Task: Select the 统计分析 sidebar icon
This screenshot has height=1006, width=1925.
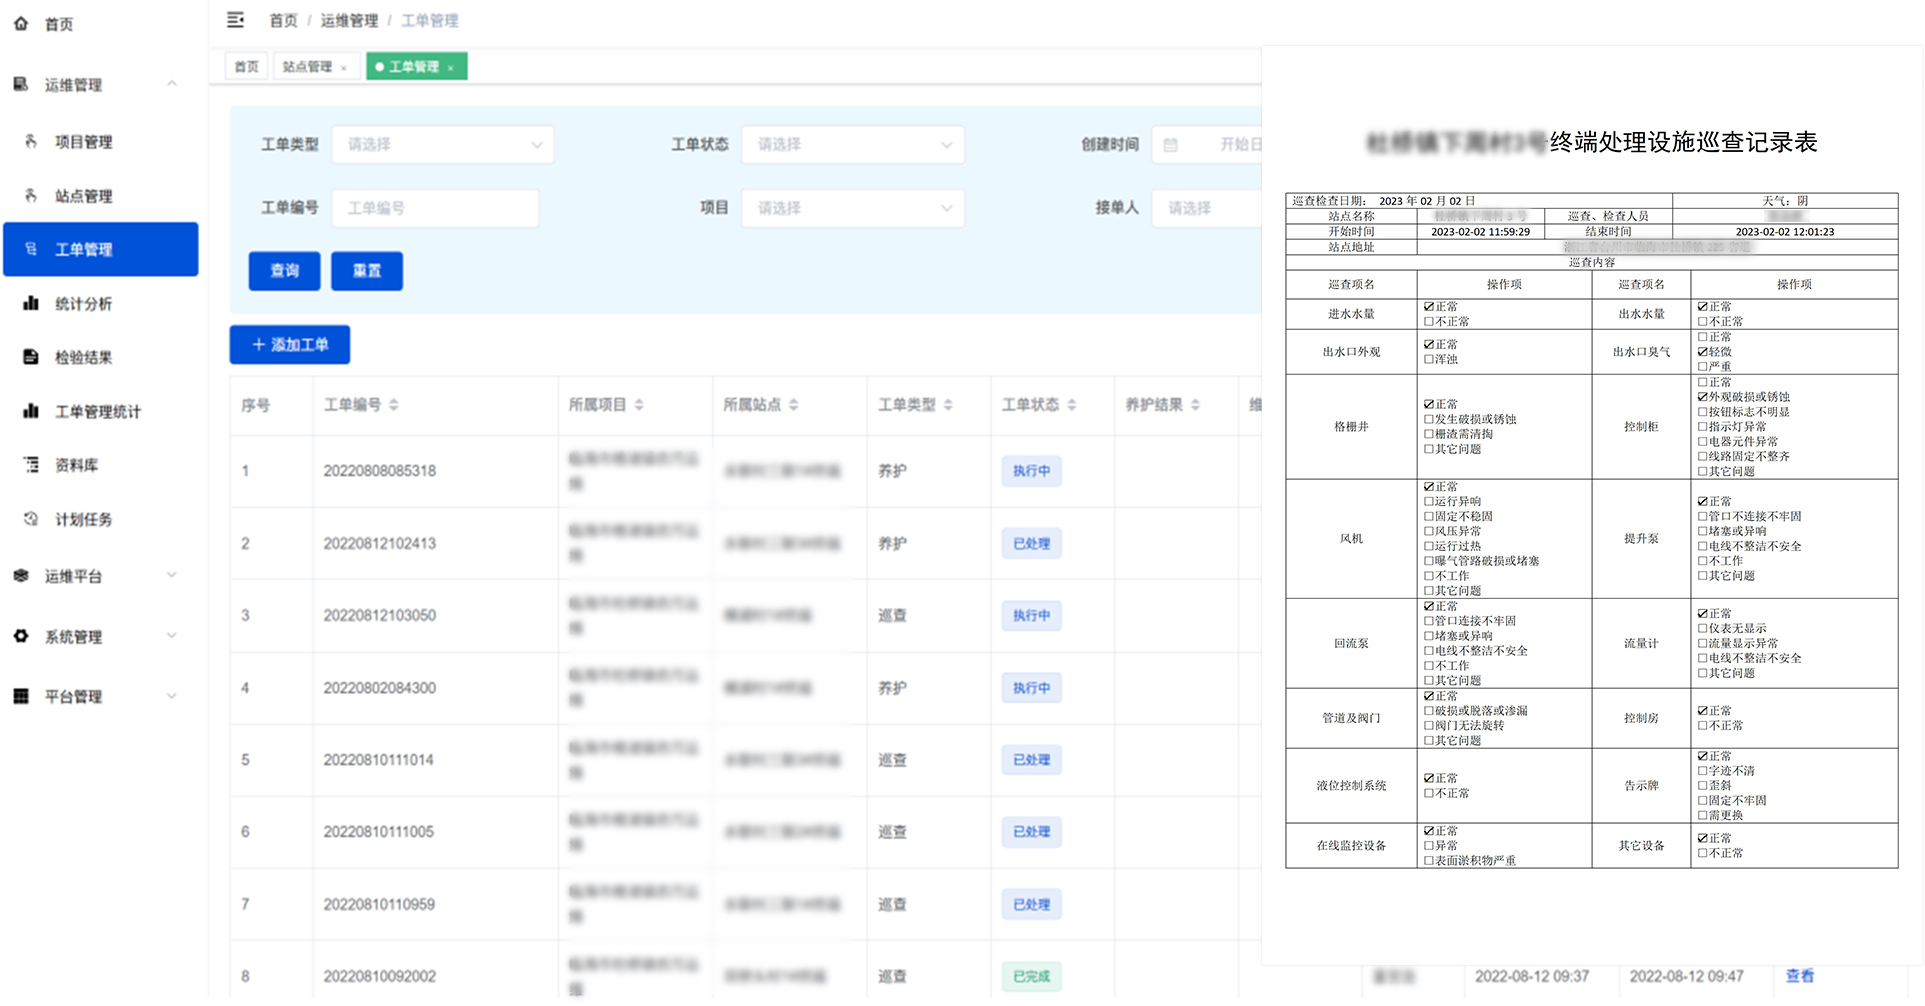Action: (30, 303)
